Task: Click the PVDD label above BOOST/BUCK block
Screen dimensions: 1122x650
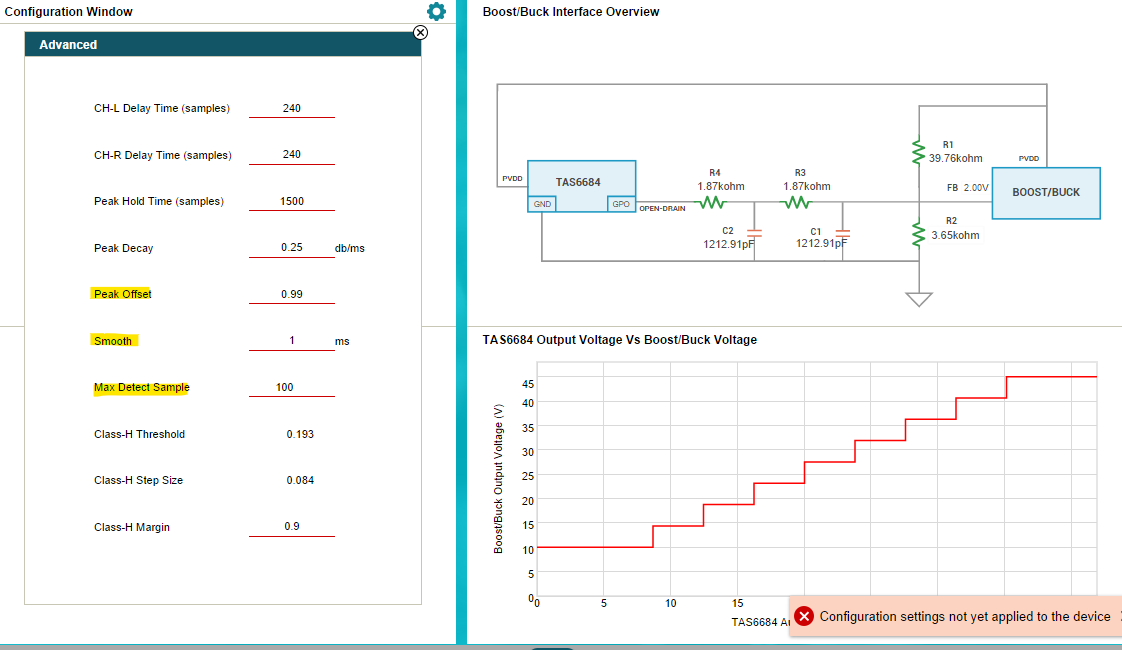Action: [1029, 158]
